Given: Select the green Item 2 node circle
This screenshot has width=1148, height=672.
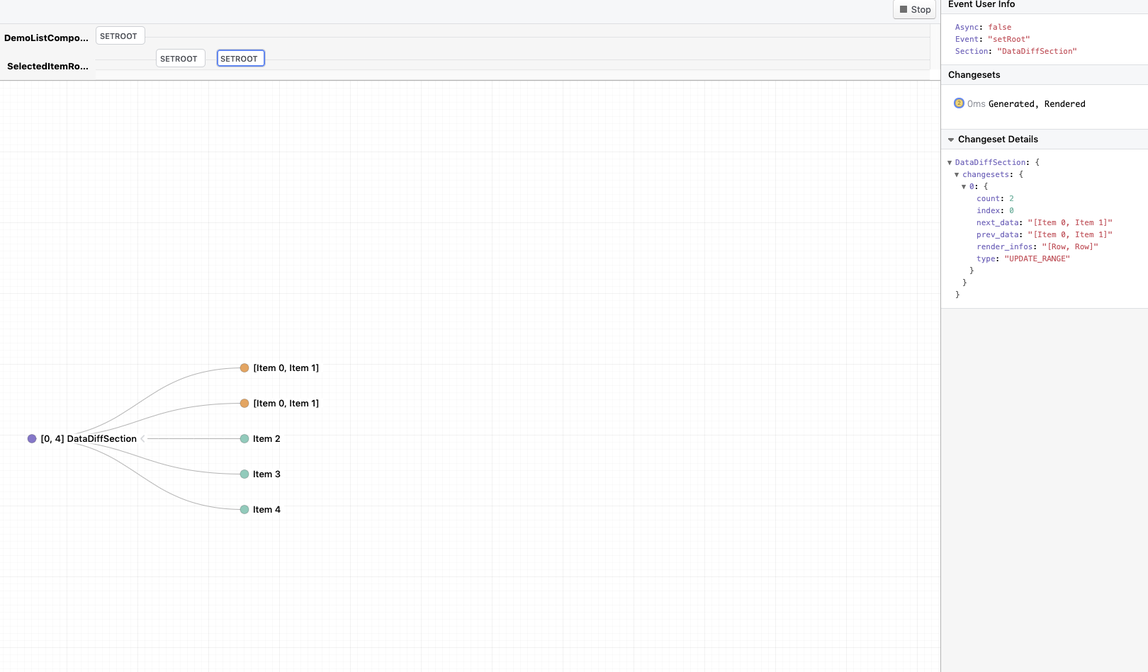Looking at the screenshot, I should tap(244, 439).
